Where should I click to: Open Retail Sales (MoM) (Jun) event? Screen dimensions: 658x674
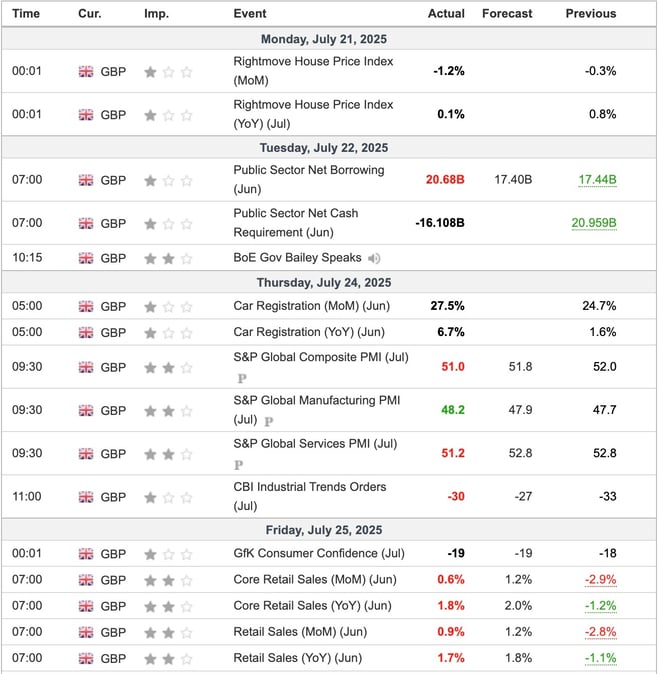click(x=300, y=632)
